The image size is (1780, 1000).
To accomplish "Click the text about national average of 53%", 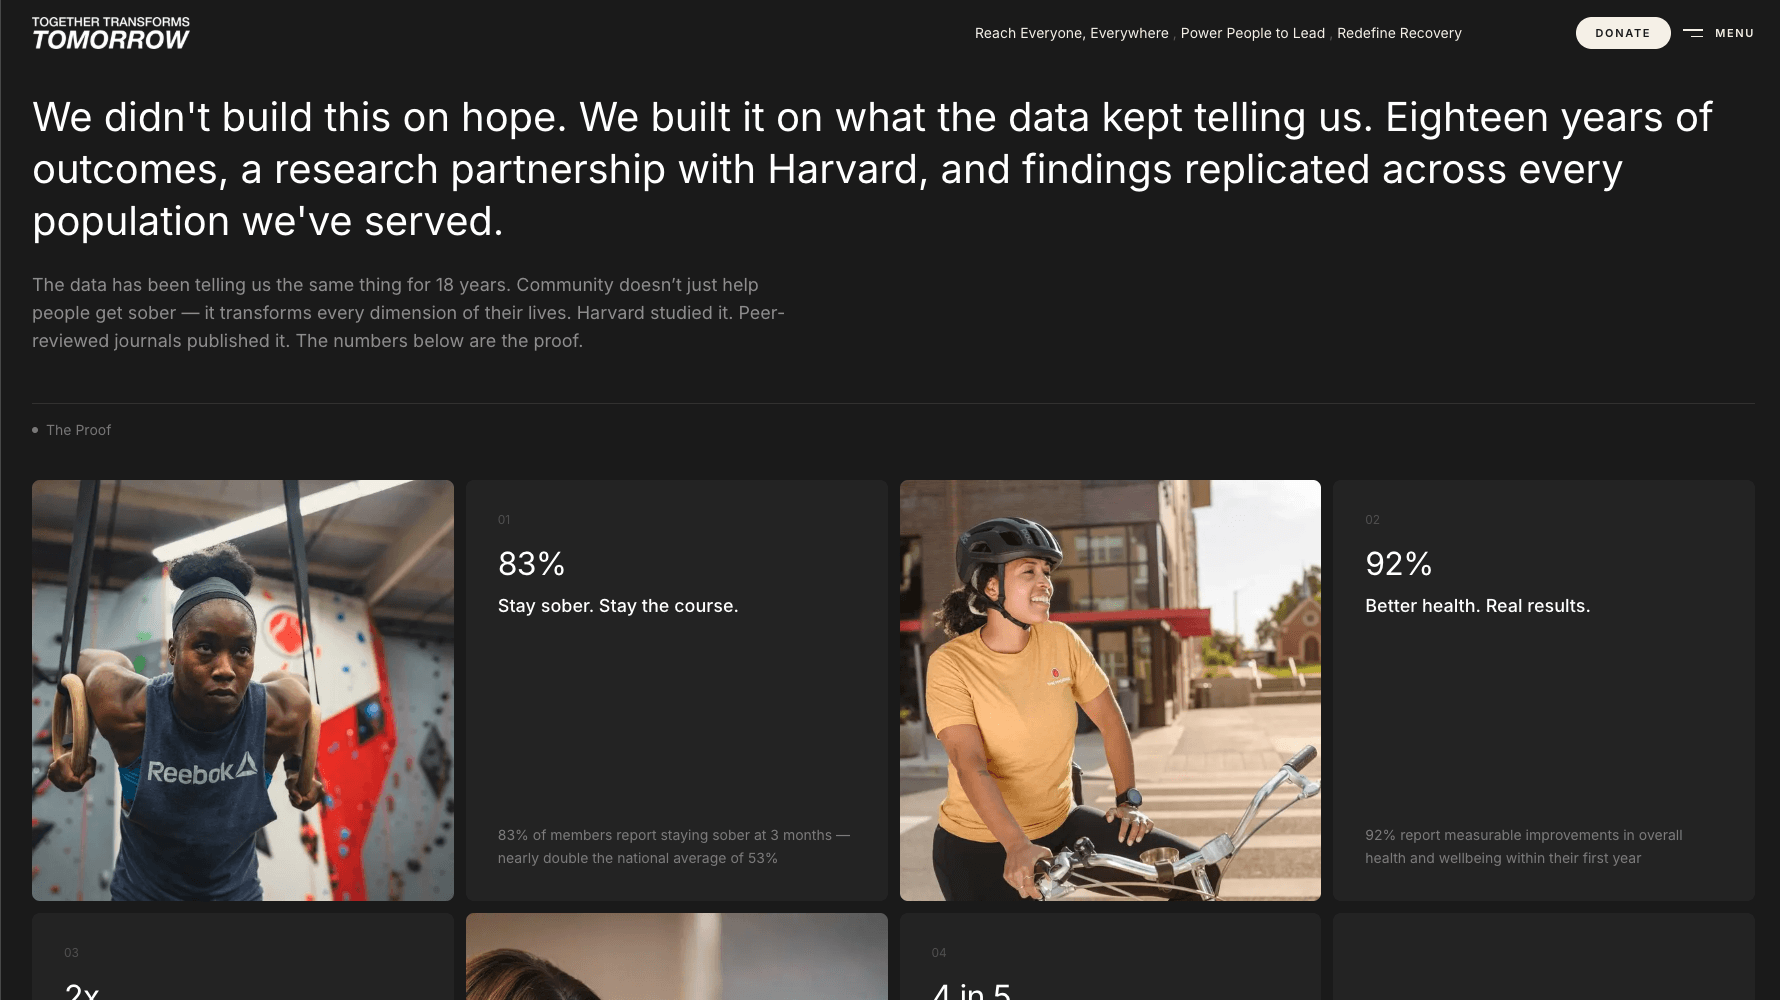I will 673,846.
